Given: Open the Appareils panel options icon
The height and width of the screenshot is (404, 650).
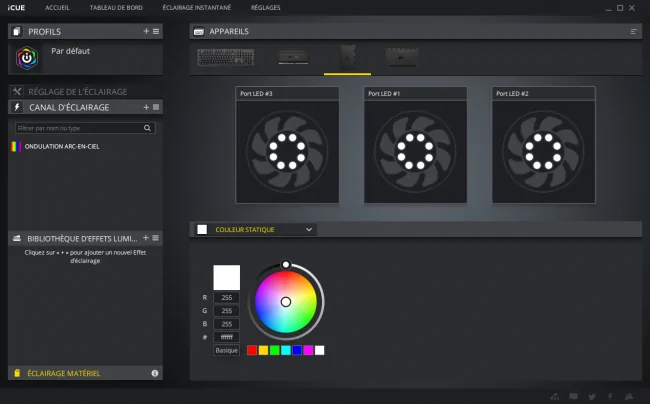Looking at the screenshot, I should point(633,31).
